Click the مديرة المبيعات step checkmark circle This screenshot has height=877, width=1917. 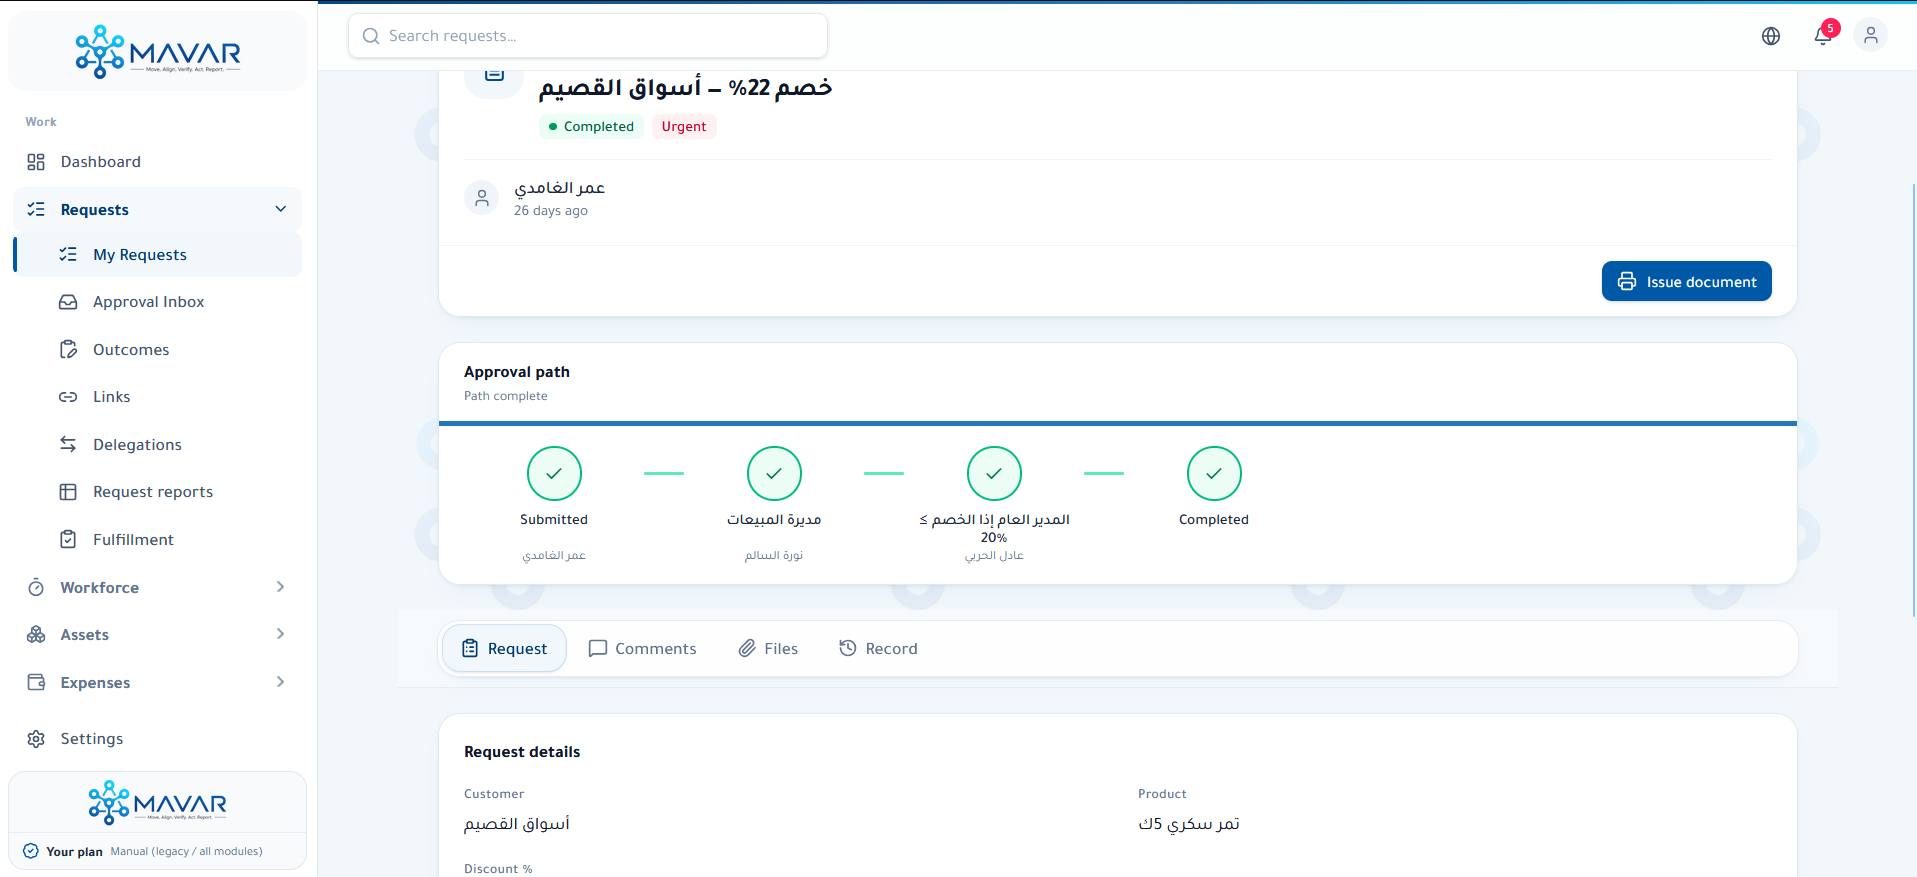point(774,473)
